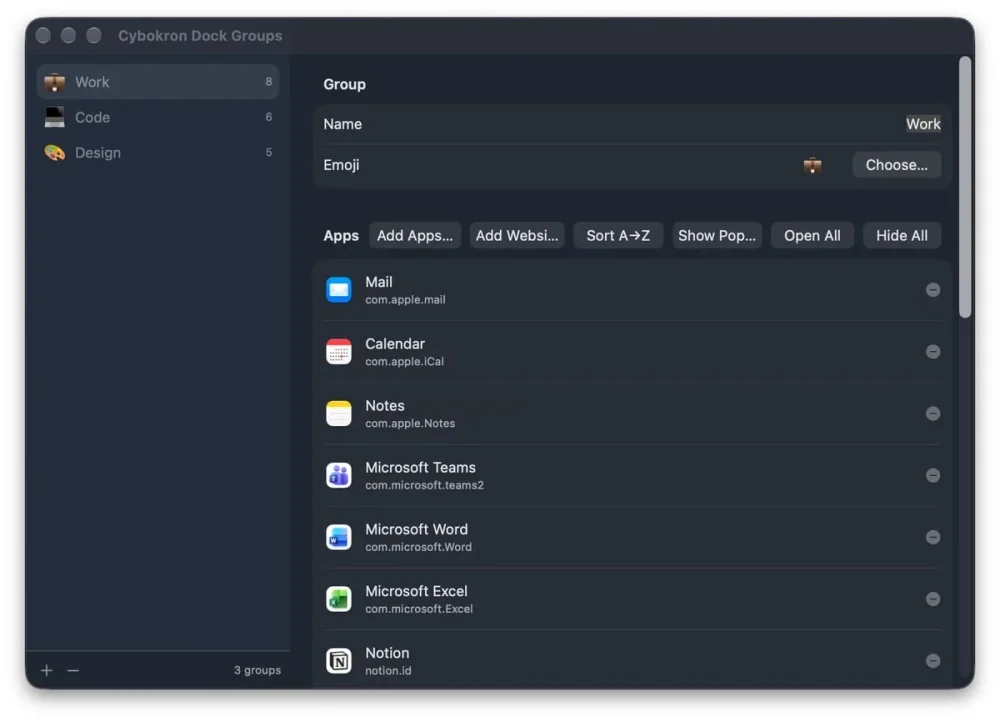Viewport: 1000px width, 722px height.
Task: Select the Design group in sidebar
Action: [x=158, y=152]
